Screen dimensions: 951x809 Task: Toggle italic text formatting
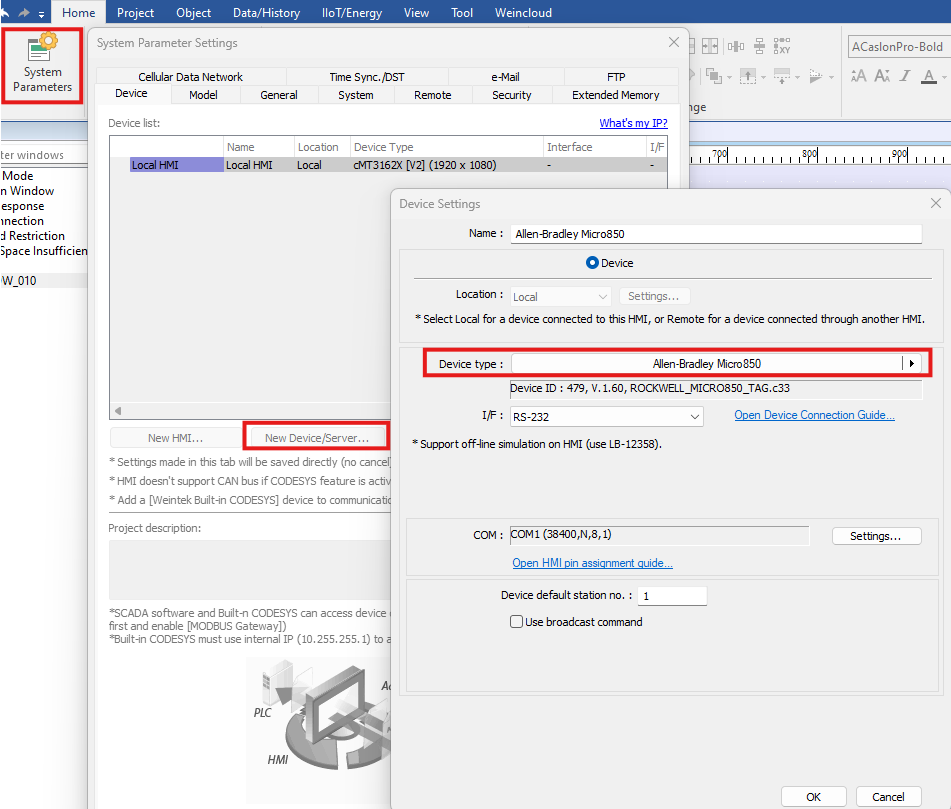[905, 76]
